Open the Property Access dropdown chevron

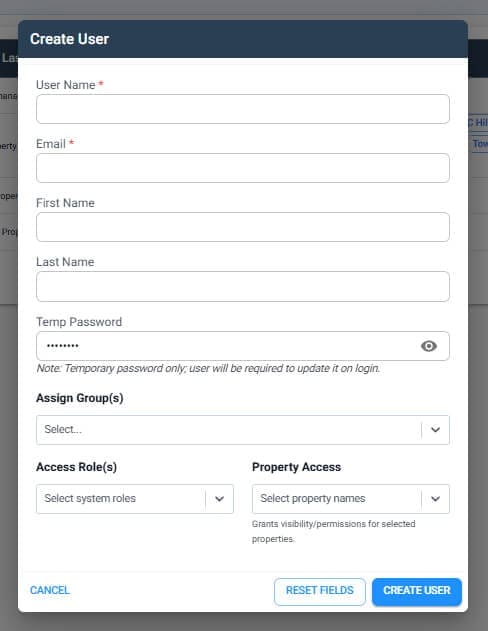(435, 499)
